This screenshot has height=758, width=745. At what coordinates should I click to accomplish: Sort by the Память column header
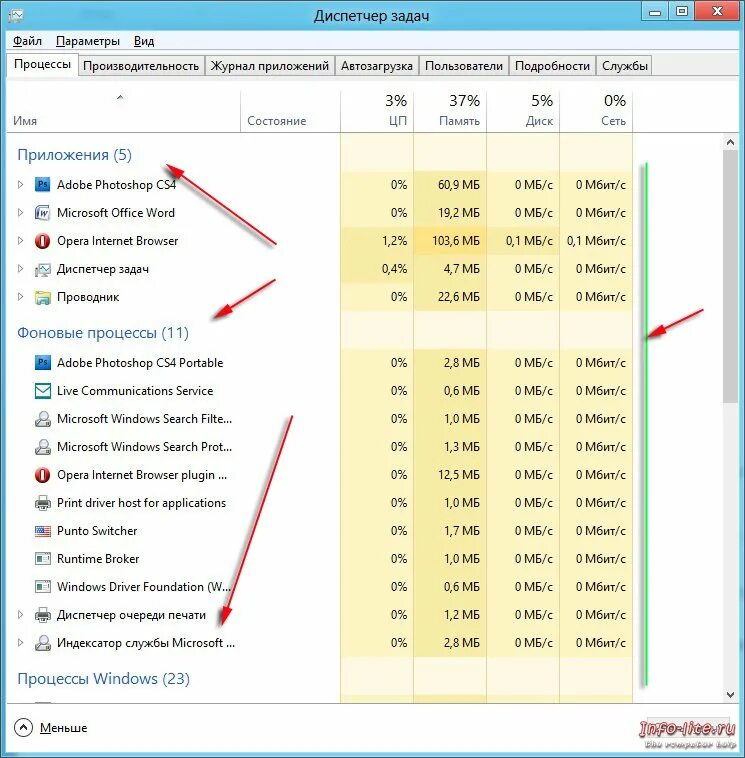pyautogui.click(x=450, y=112)
